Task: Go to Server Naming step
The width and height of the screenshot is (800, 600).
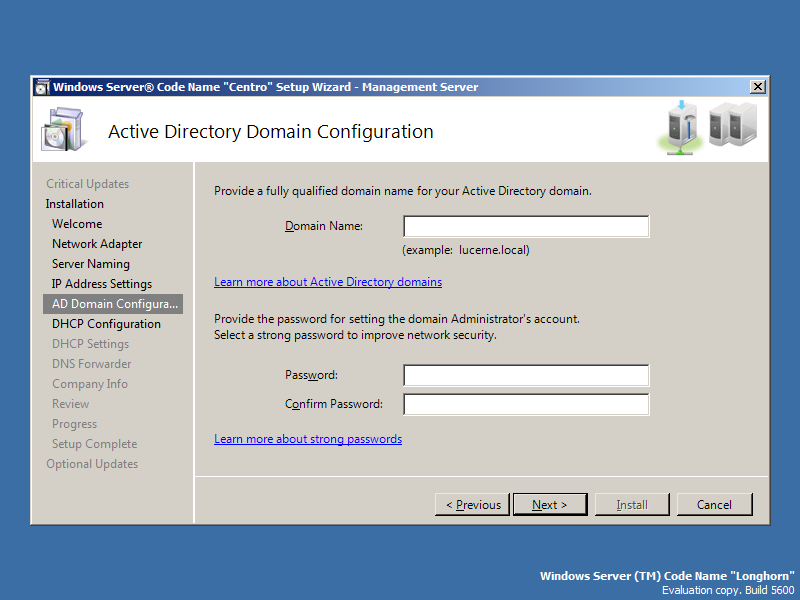Action: coord(91,264)
